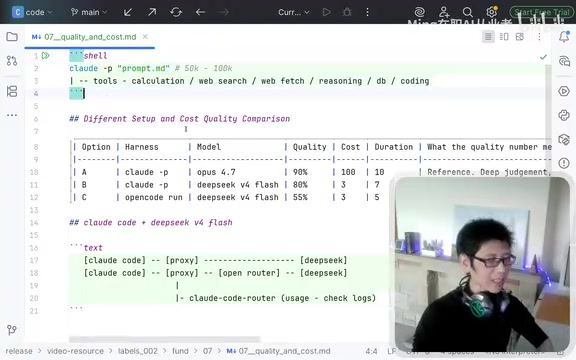Viewport: 576px width, 360px height.
Task: Open the Structure tool window icon
Action: pyautogui.click(x=12, y=91)
